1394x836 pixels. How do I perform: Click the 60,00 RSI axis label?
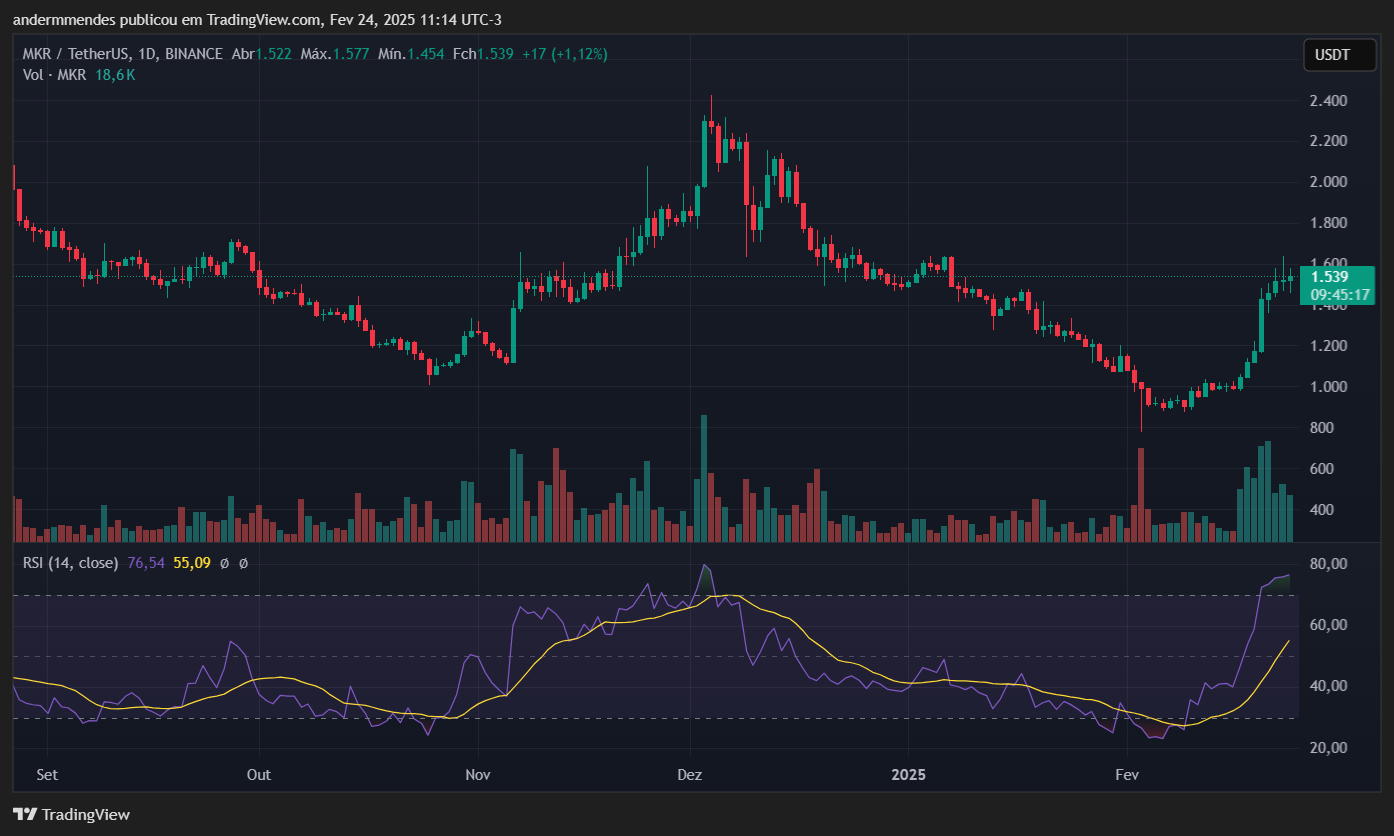(x=1329, y=625)
